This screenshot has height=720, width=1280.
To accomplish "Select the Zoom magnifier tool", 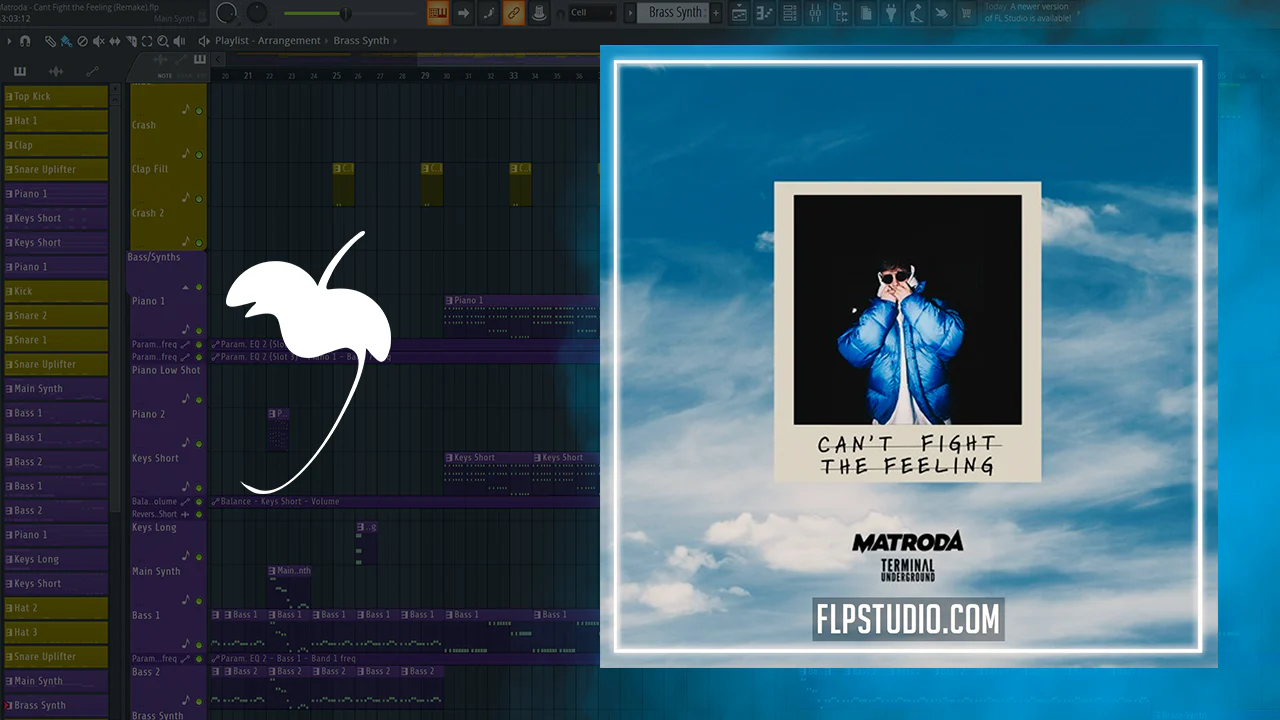I will tap(163, 41).
